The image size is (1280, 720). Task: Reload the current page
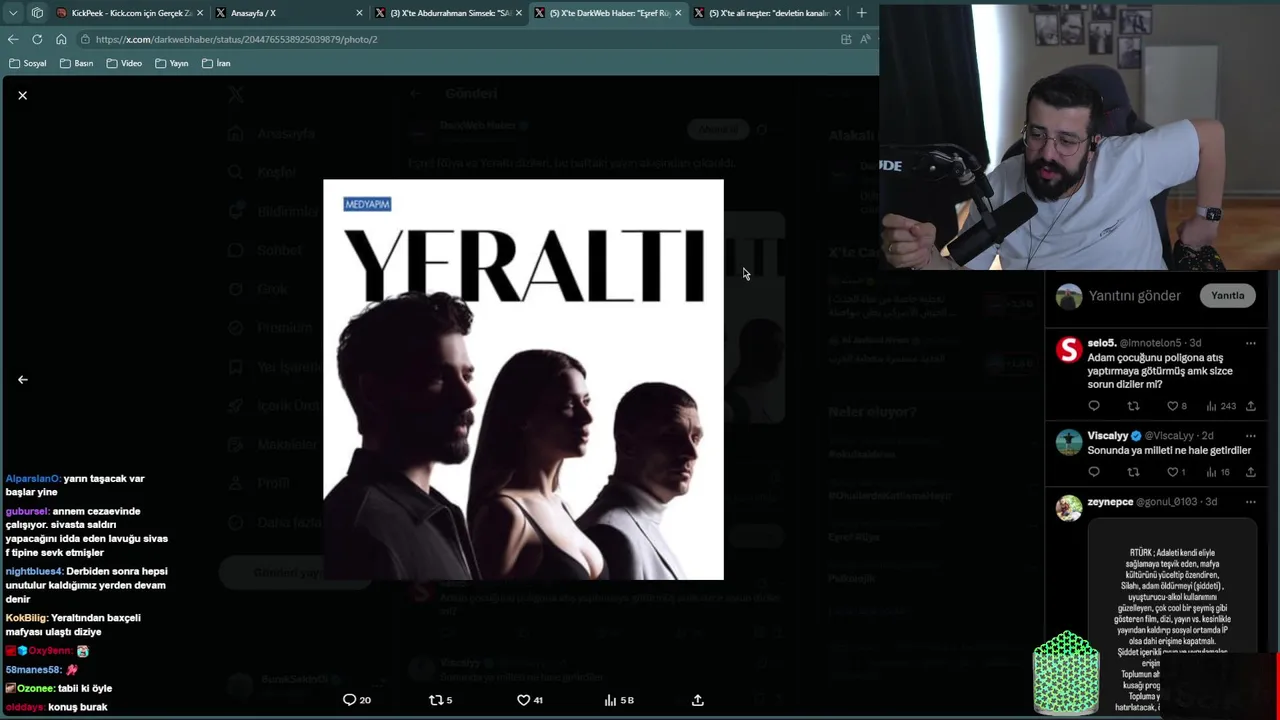[37, 39]
